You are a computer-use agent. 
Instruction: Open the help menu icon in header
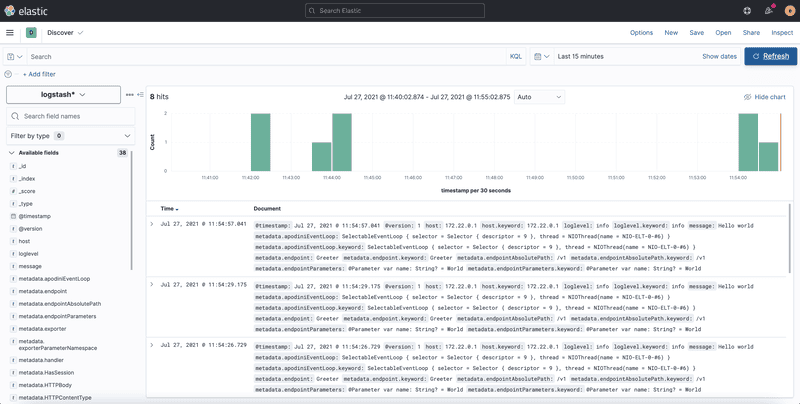747,10
